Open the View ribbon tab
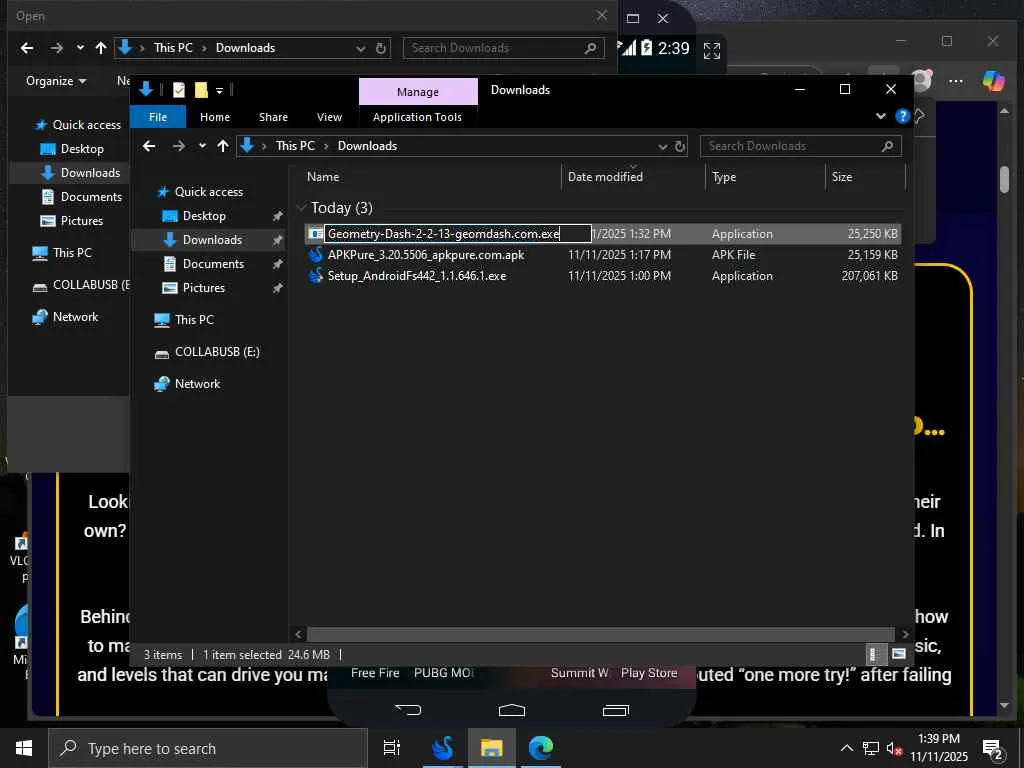The image size is (1024, 768). tap(329, 117)
